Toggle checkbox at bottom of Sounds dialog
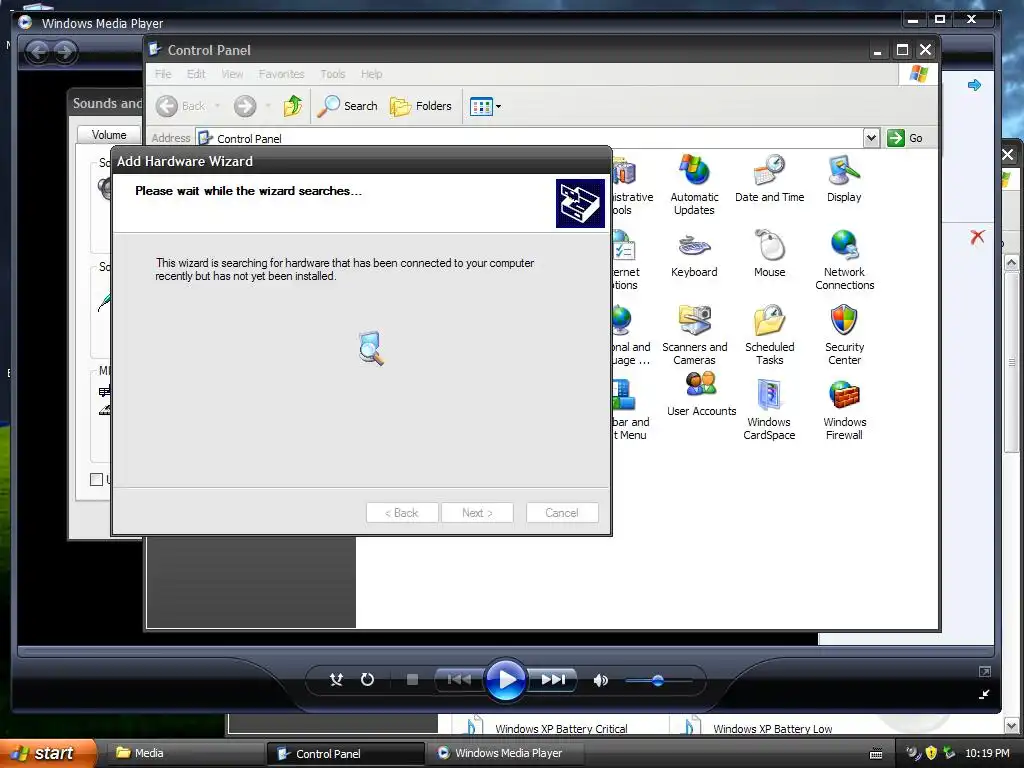Screen dimensions: 1024x768 97,479
